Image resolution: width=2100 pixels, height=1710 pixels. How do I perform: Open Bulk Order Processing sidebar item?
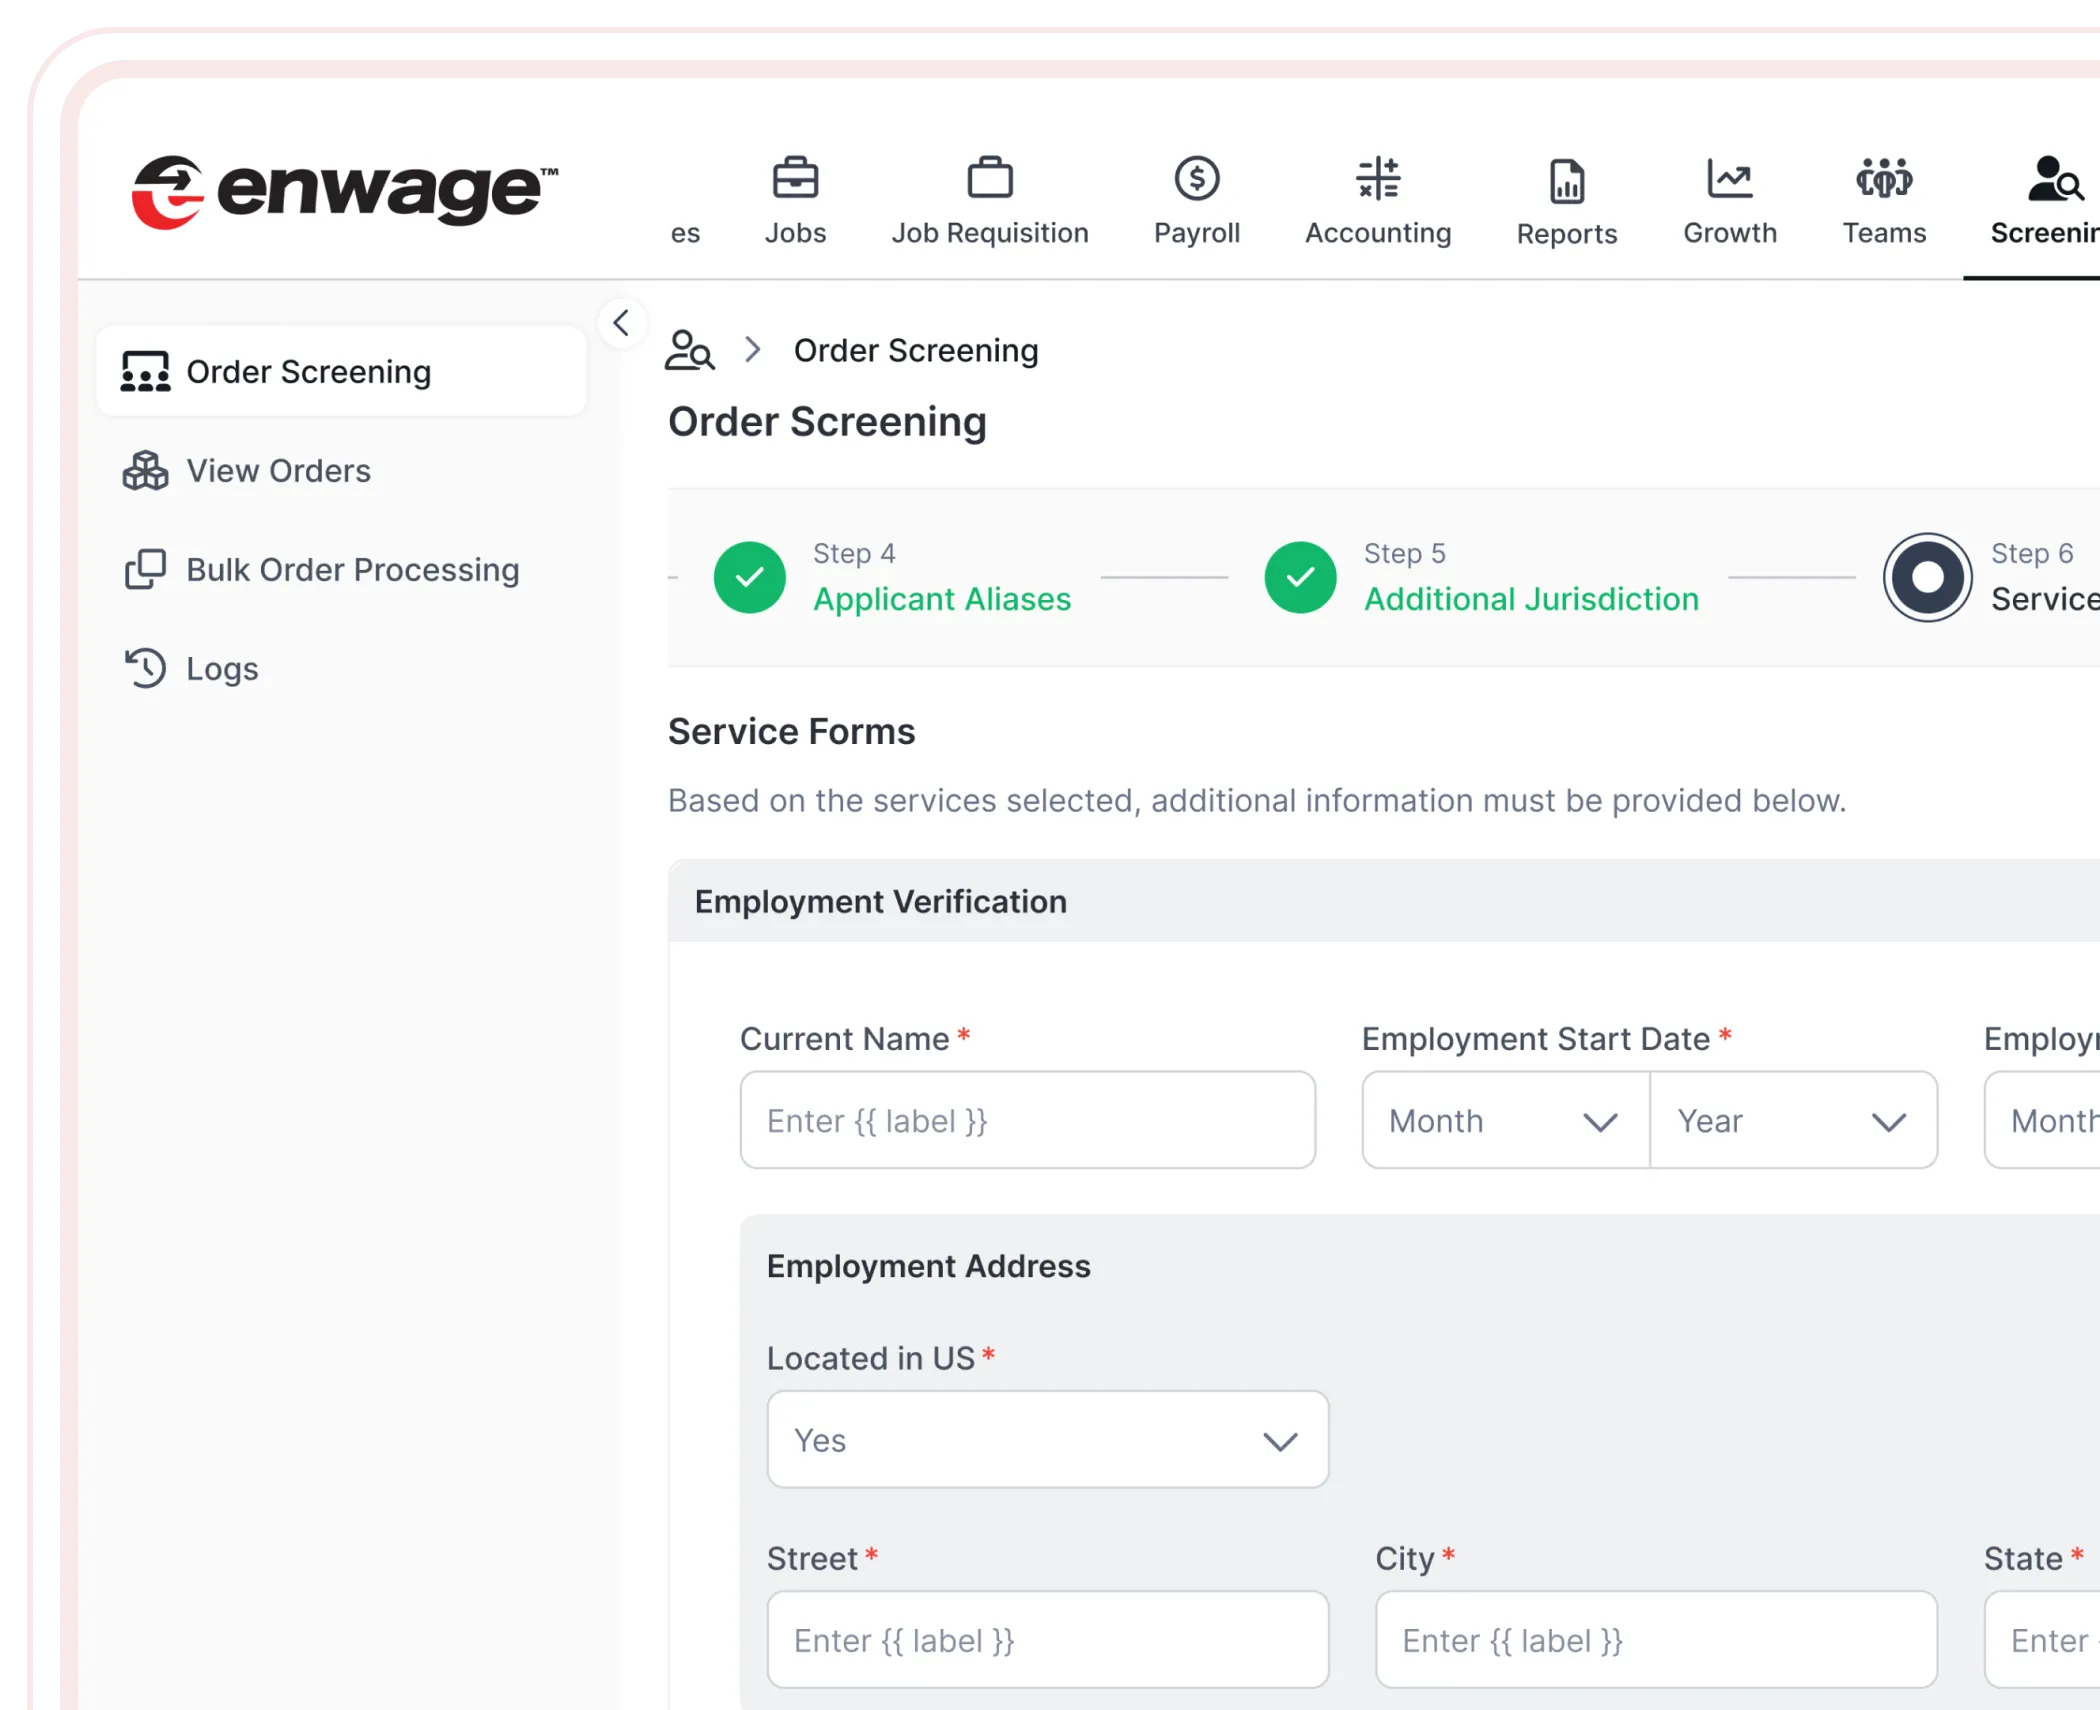(352, 570)
